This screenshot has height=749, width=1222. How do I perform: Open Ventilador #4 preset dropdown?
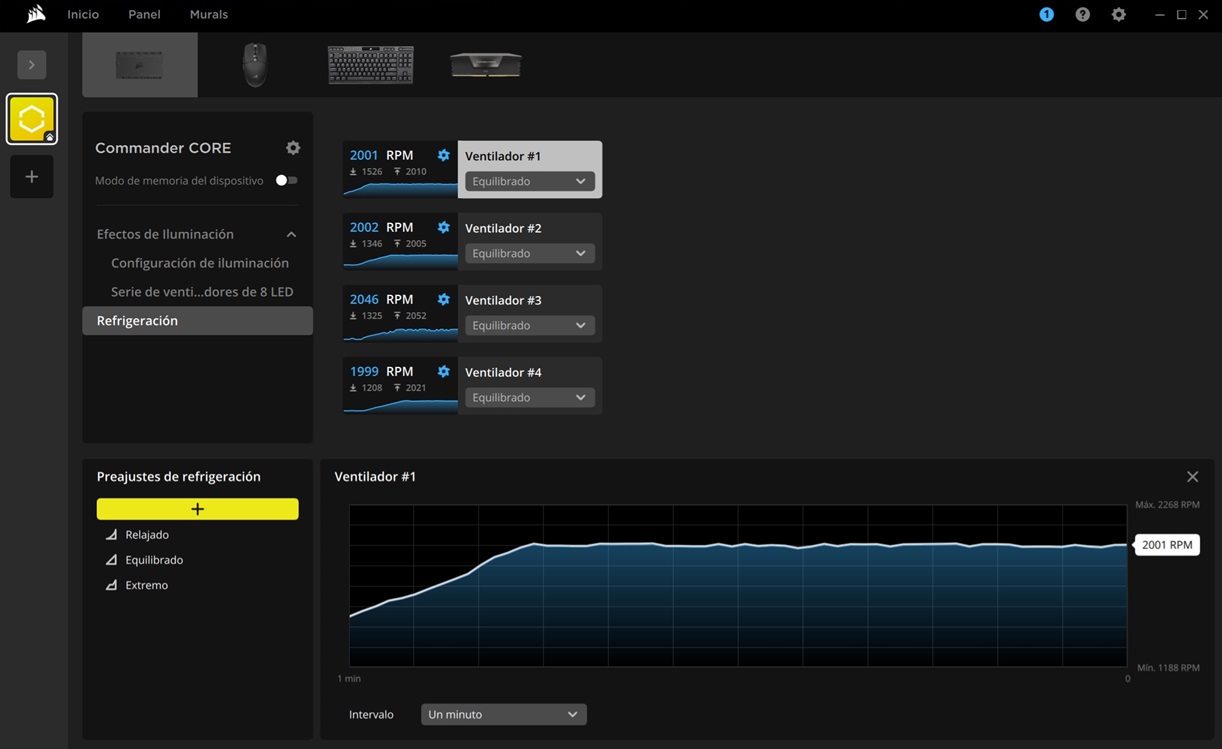[x=529, y=398]
